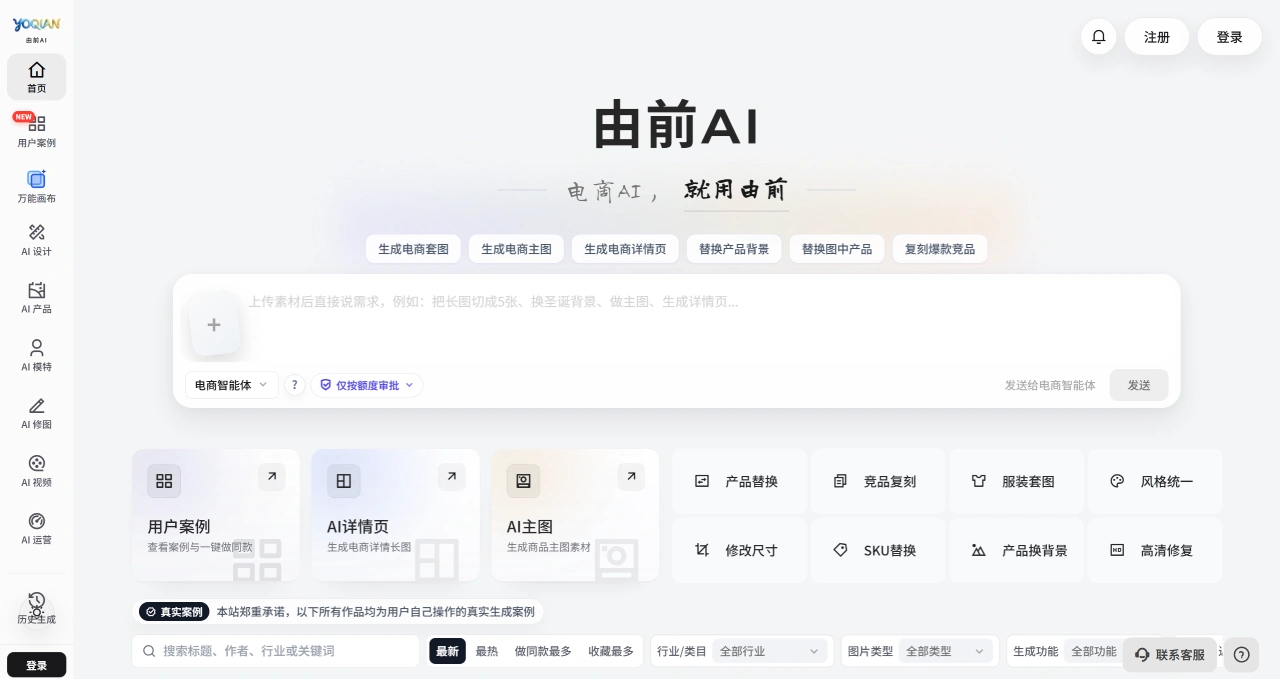
Task: Open AI 修图 in sidebar
Action: [x=36, y=413]
